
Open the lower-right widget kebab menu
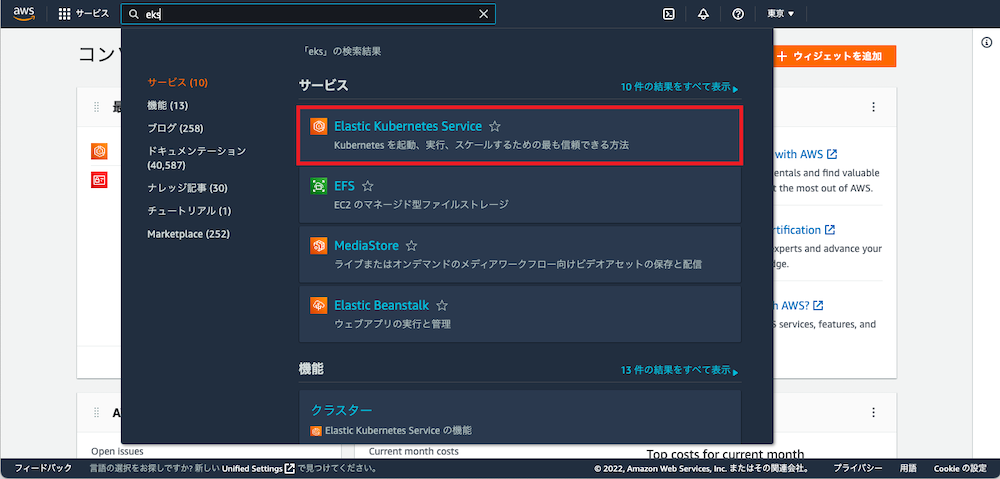pos(873,413)
